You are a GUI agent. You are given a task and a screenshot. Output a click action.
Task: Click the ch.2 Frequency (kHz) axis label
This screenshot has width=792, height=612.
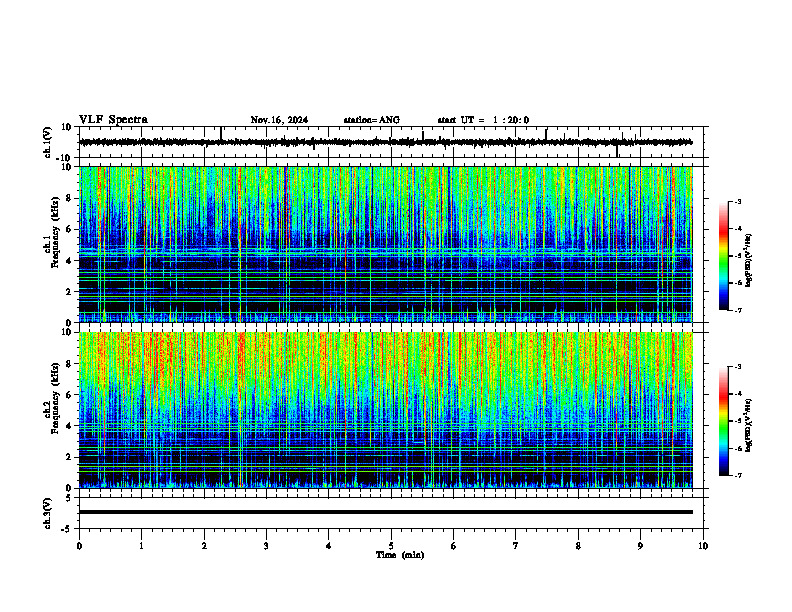51,398
